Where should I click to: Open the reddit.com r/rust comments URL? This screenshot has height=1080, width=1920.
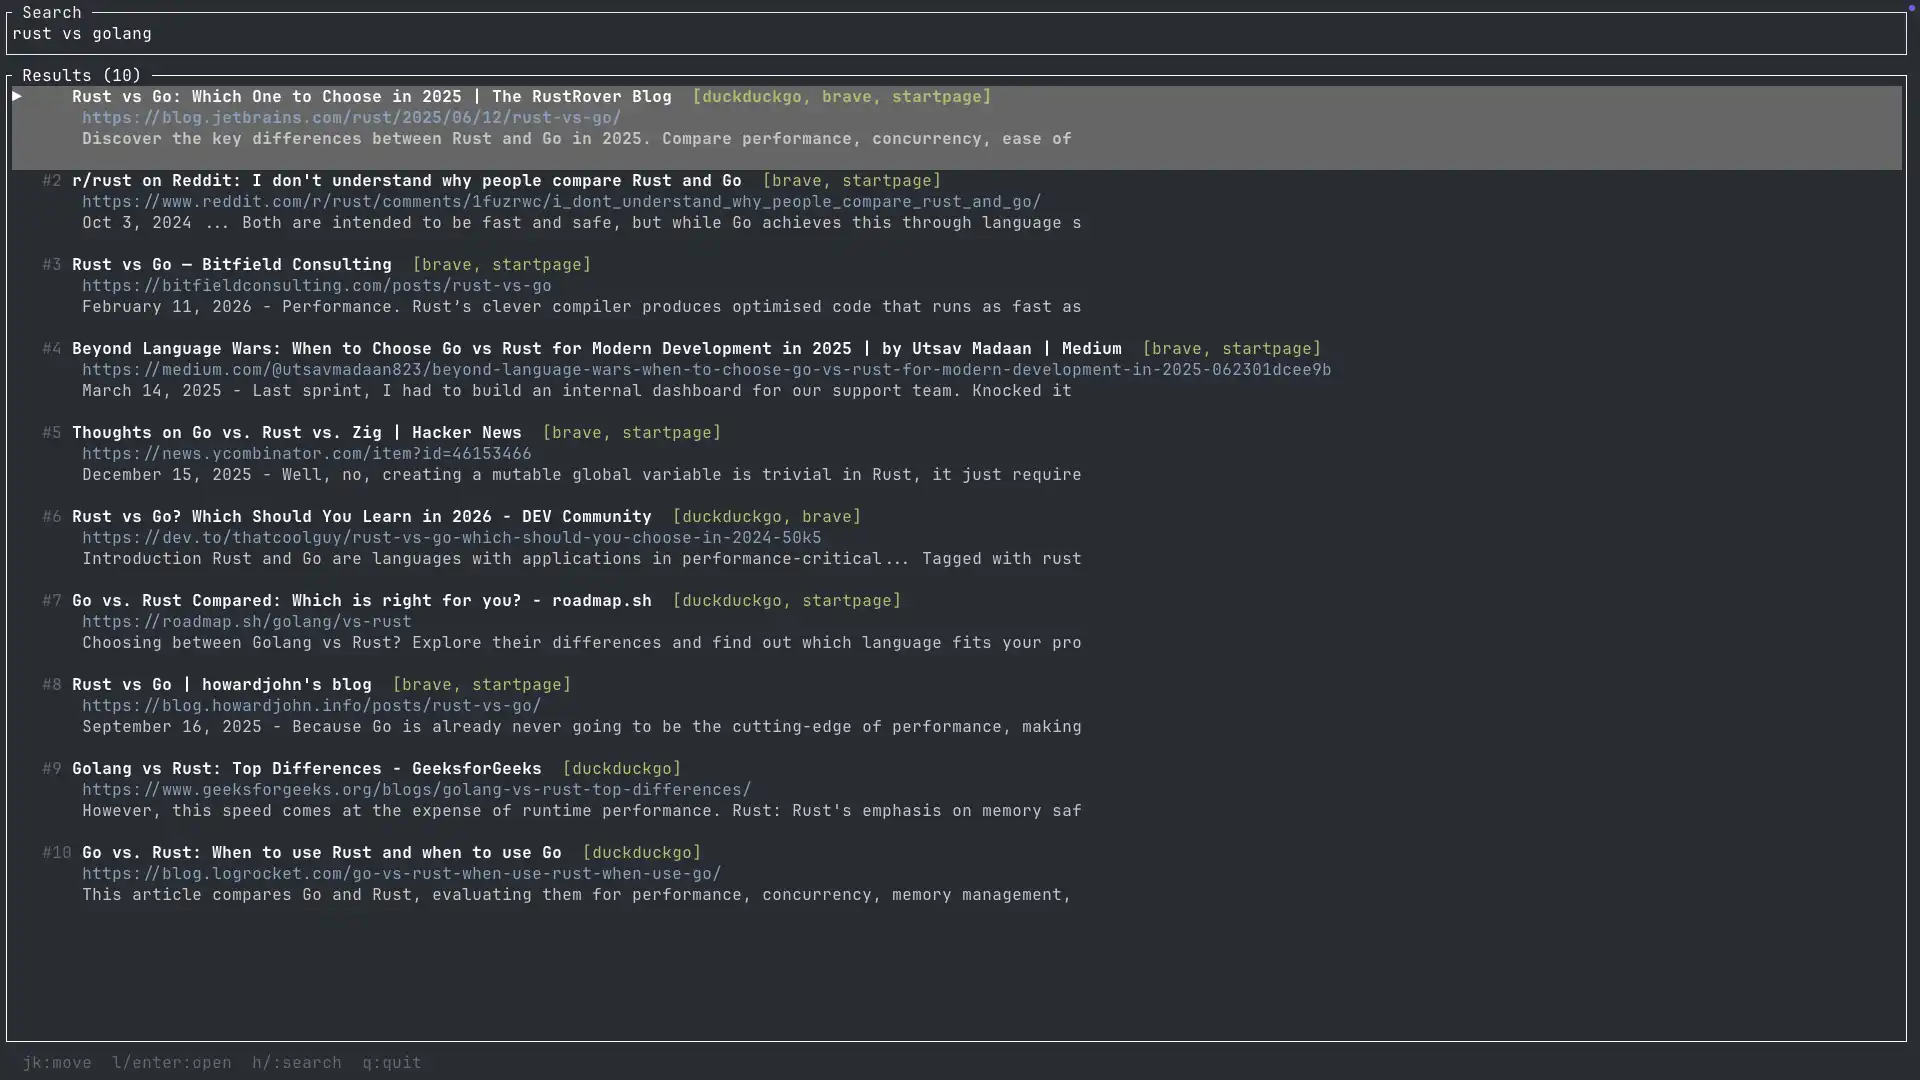pos(562,202)
